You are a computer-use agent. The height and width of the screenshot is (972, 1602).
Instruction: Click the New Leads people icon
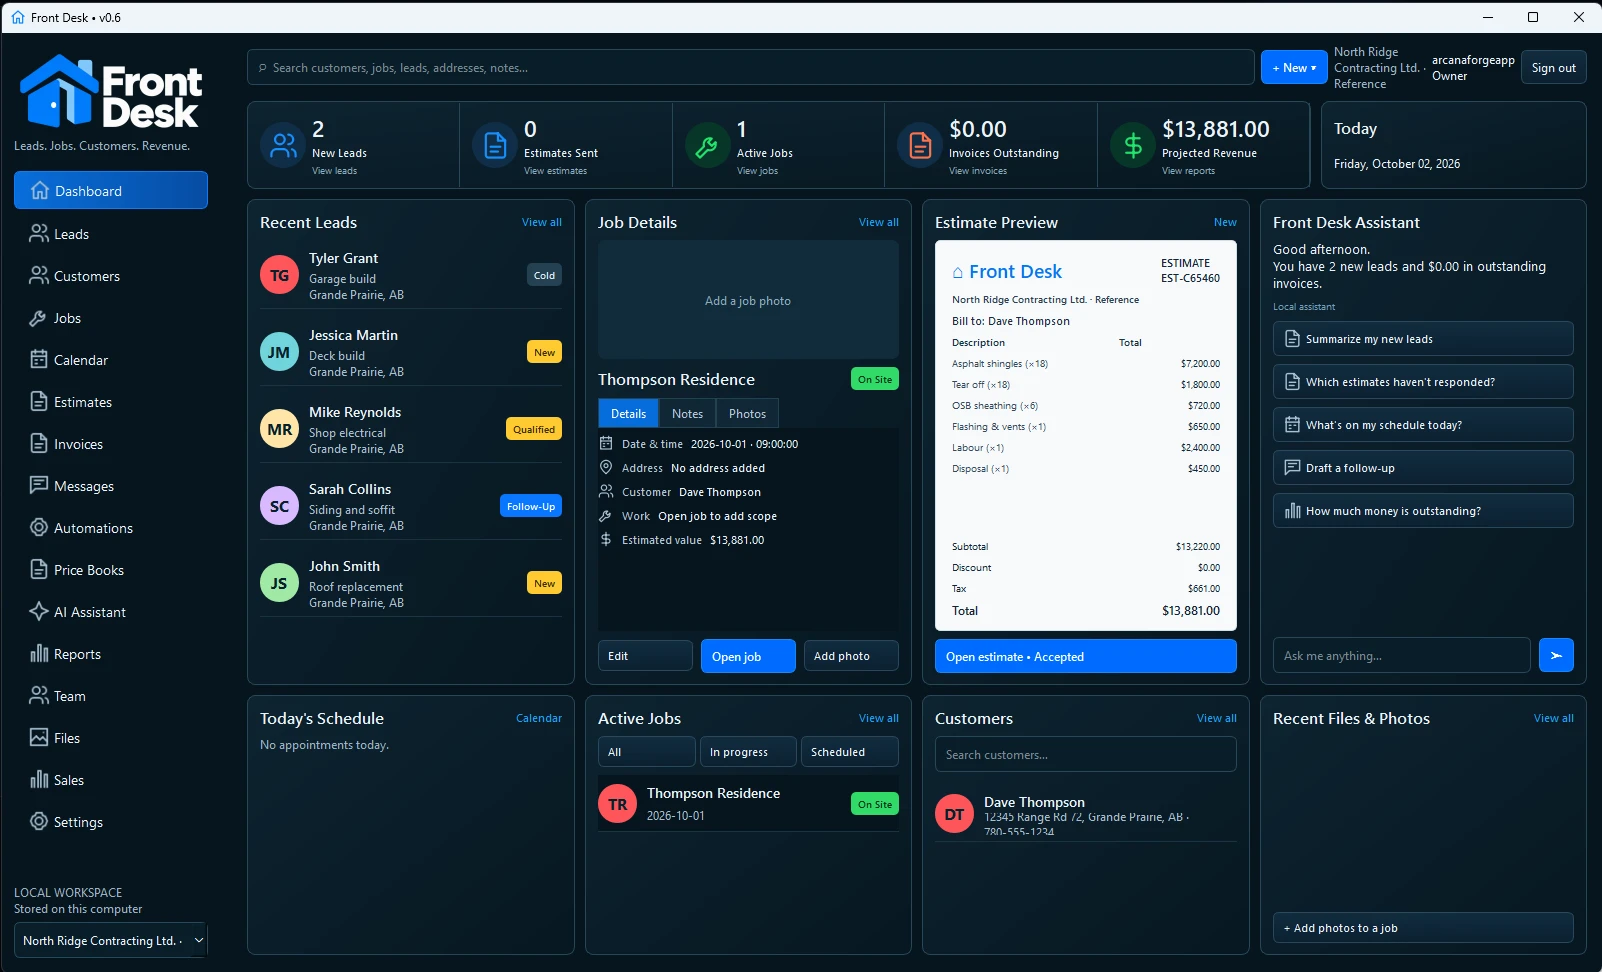click(x=283, y=146)
